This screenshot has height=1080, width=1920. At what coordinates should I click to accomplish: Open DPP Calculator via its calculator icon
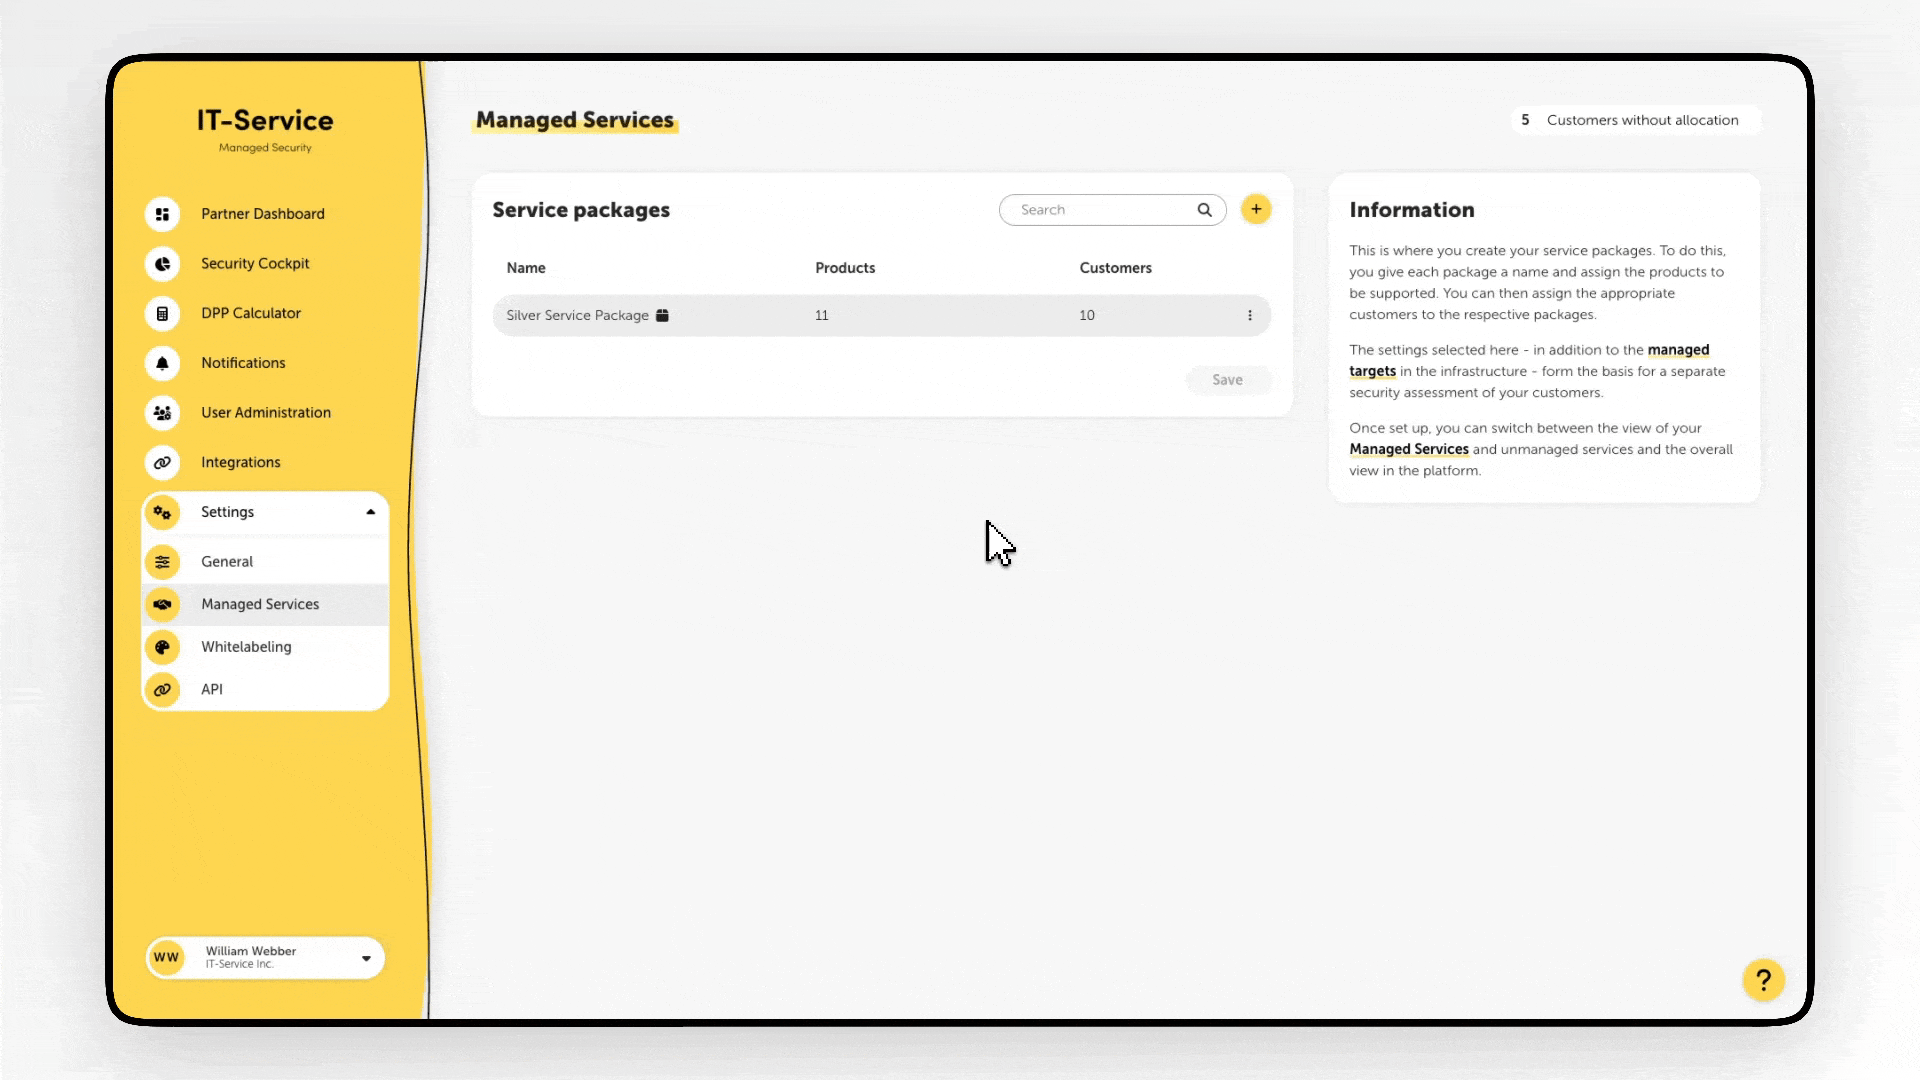(x=162, y=314)
